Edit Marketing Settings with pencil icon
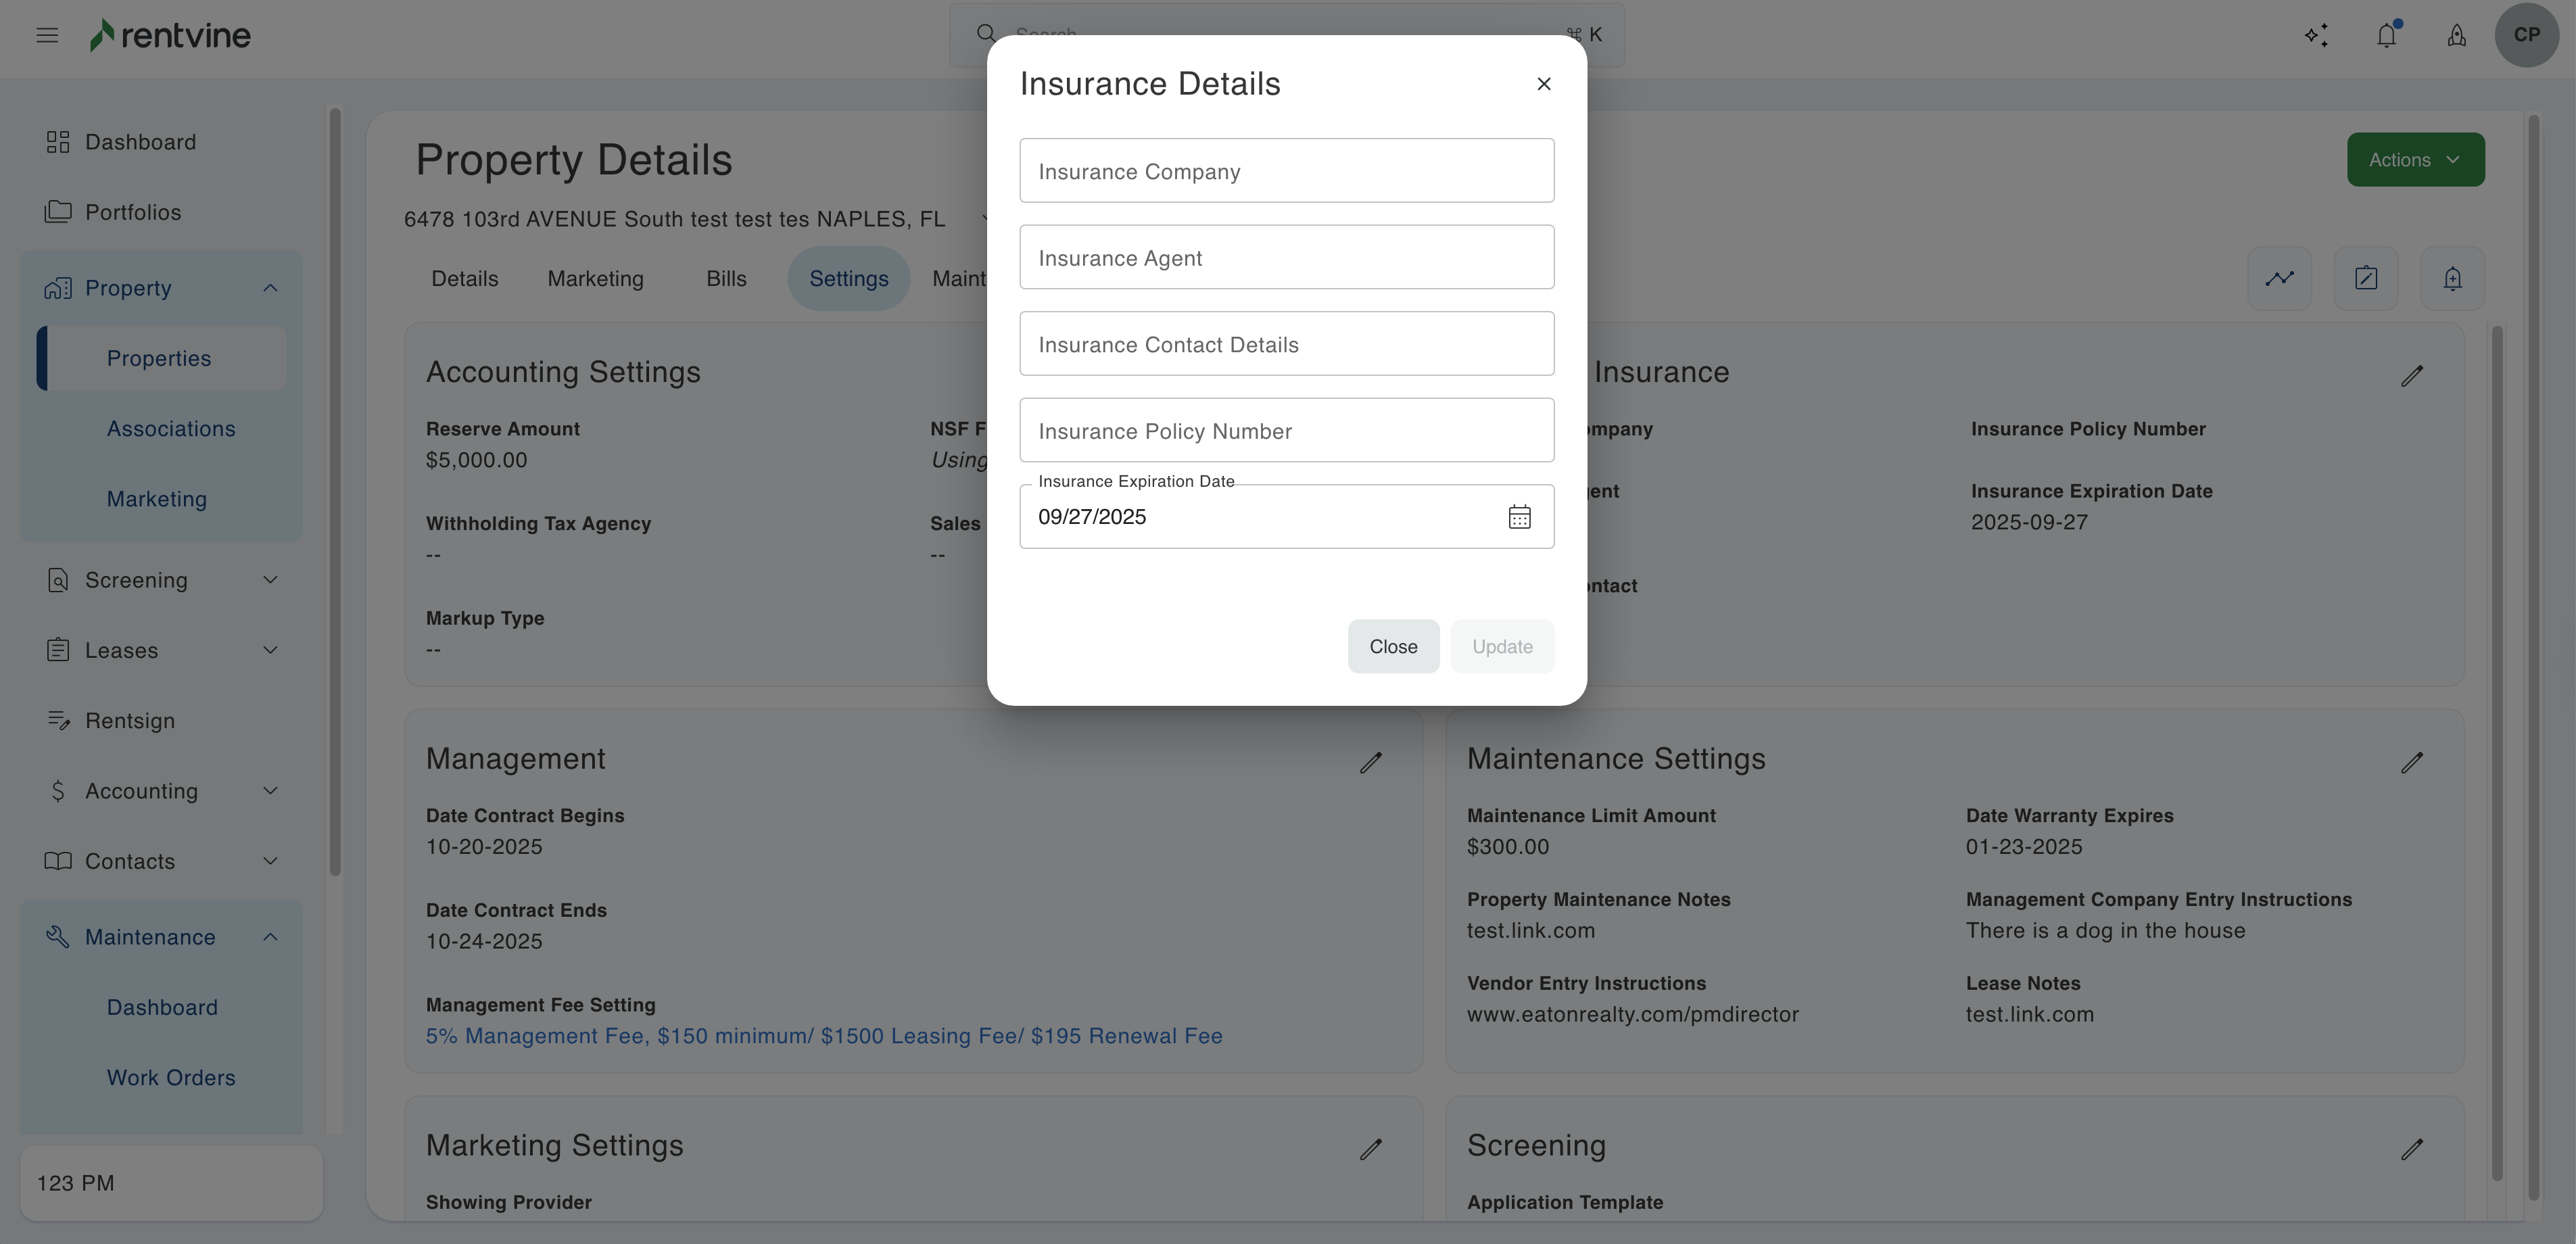The image size is (2576, 1244). 1370,1149
